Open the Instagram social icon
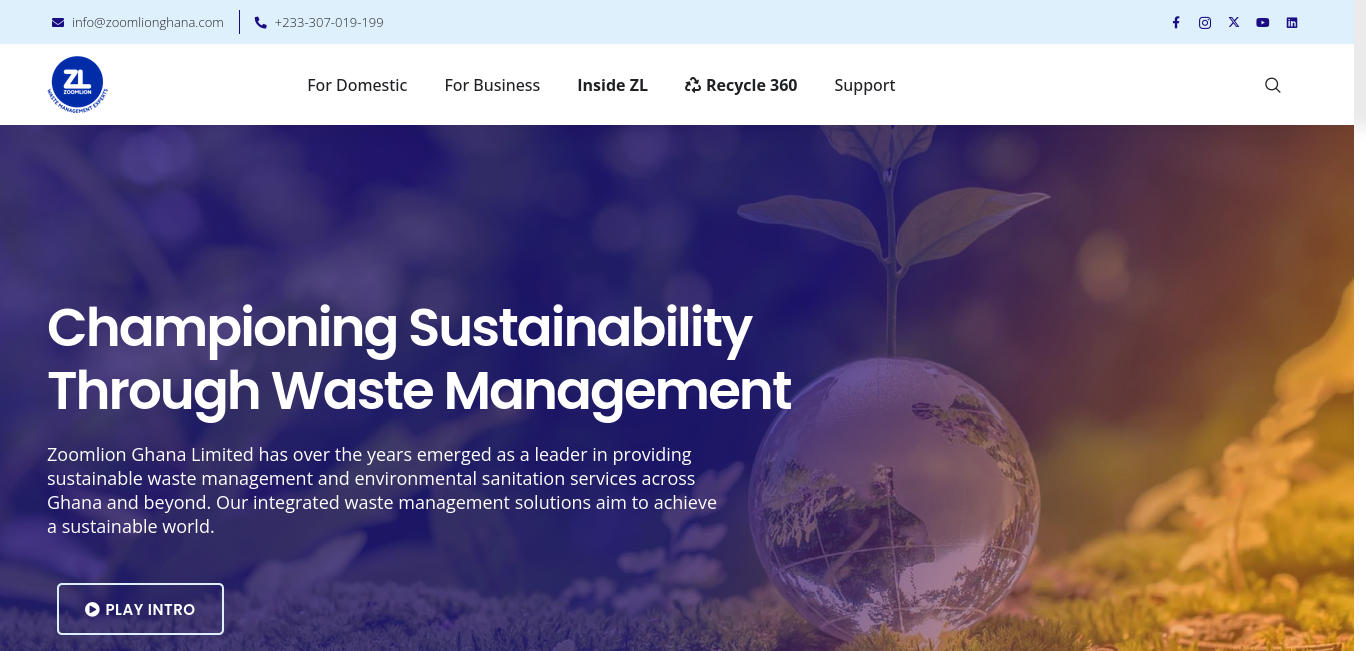The height and width of the screenshot is (651, 1366). pos(1205,22)
